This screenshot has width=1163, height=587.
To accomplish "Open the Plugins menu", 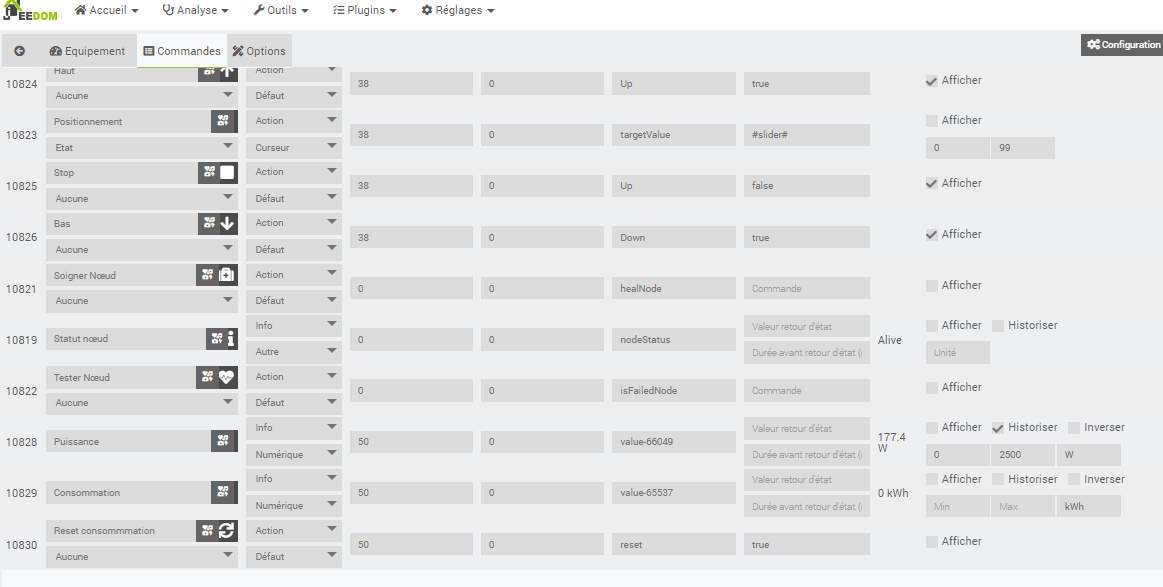I will (x=364, y=10).
